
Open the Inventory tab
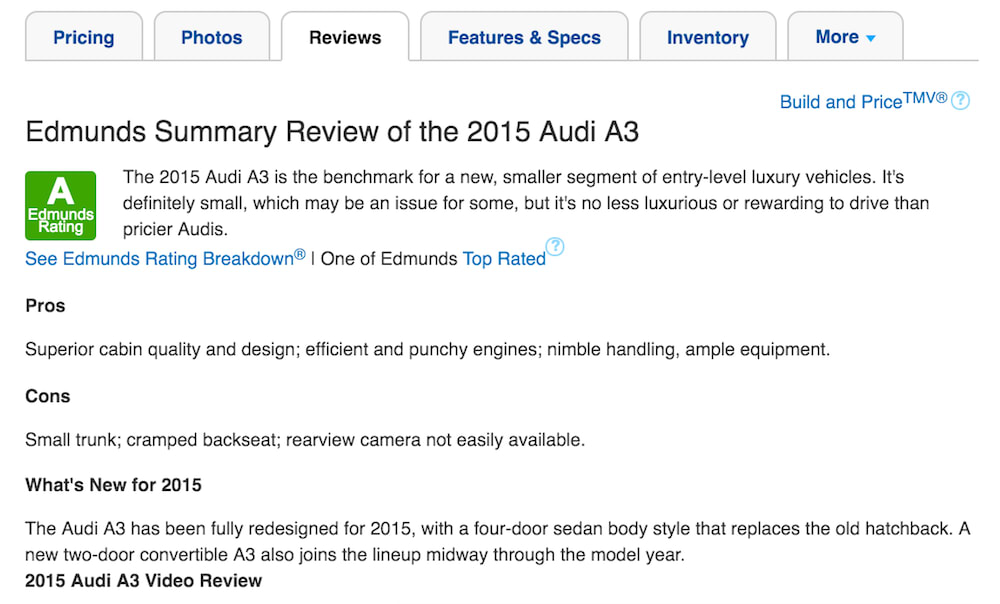(x=708, y=37)
